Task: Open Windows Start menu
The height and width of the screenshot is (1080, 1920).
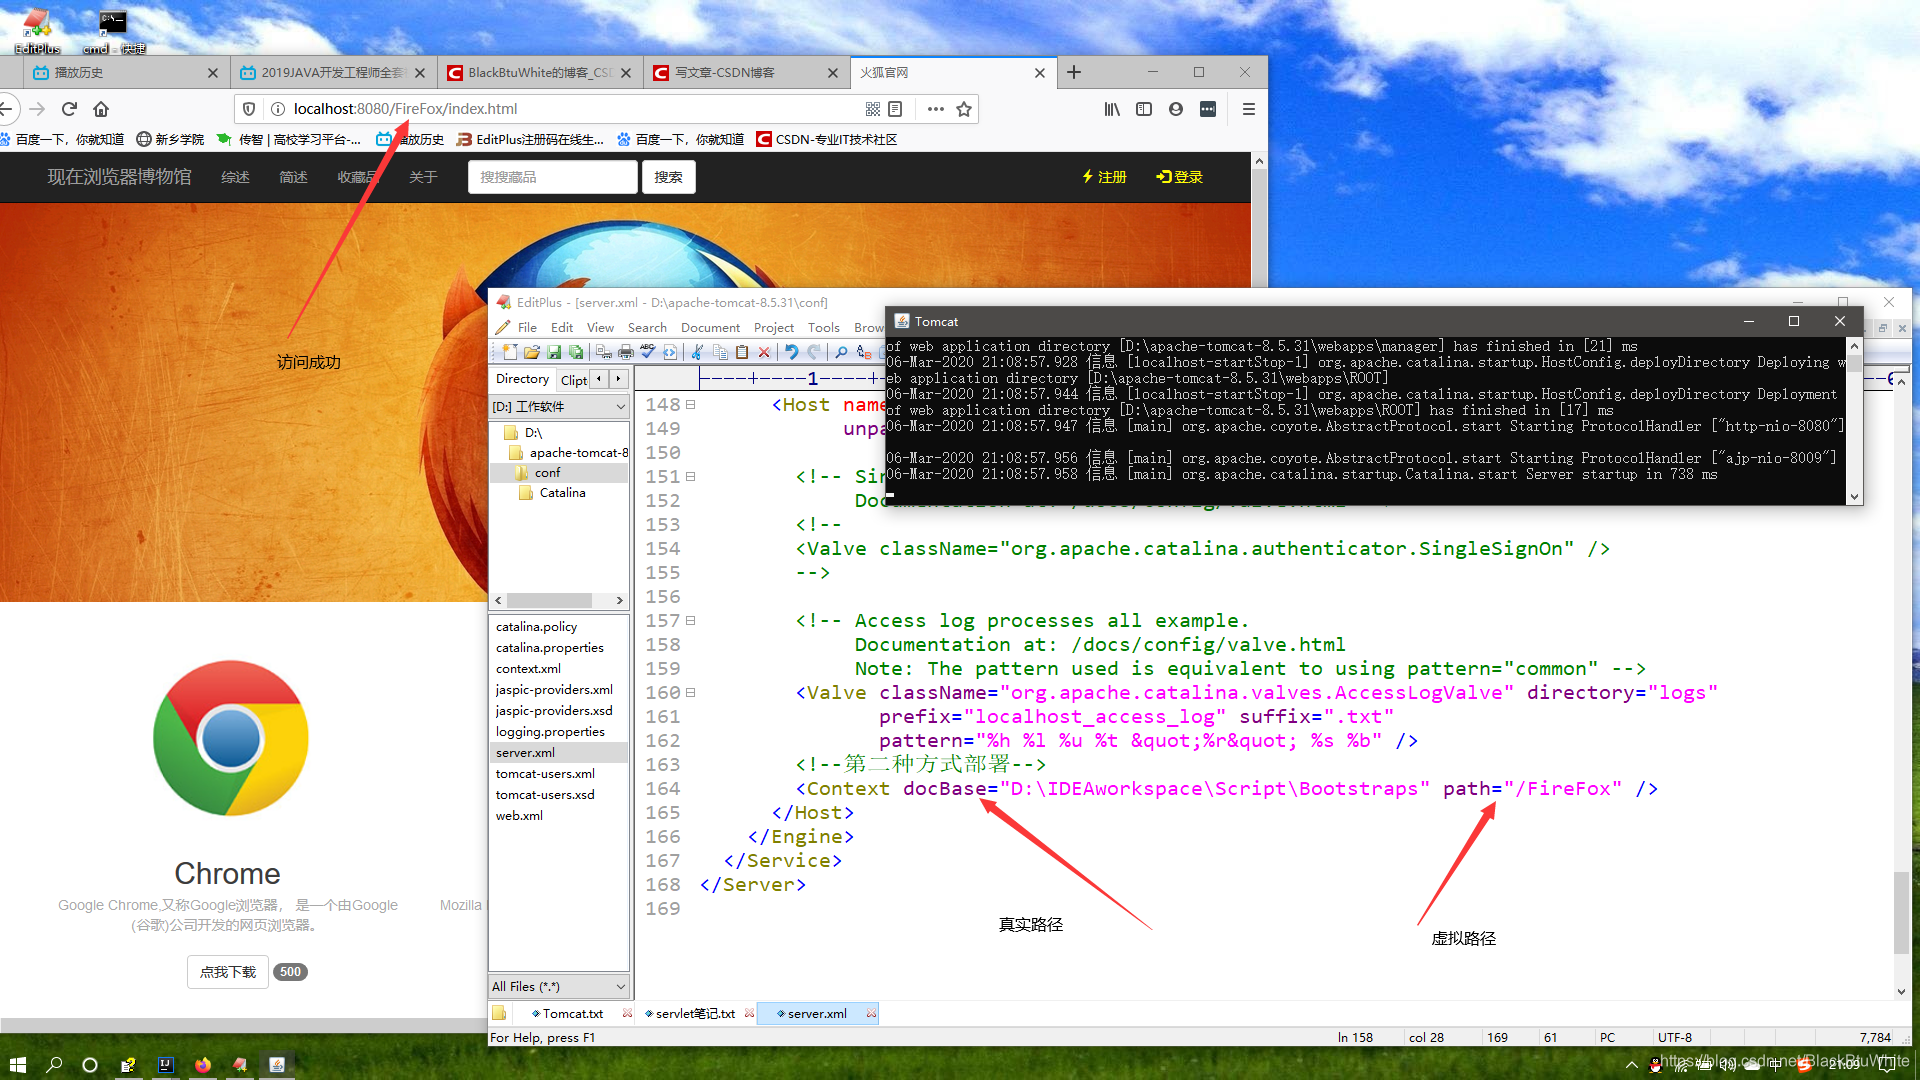Action: pos(17,1065)
